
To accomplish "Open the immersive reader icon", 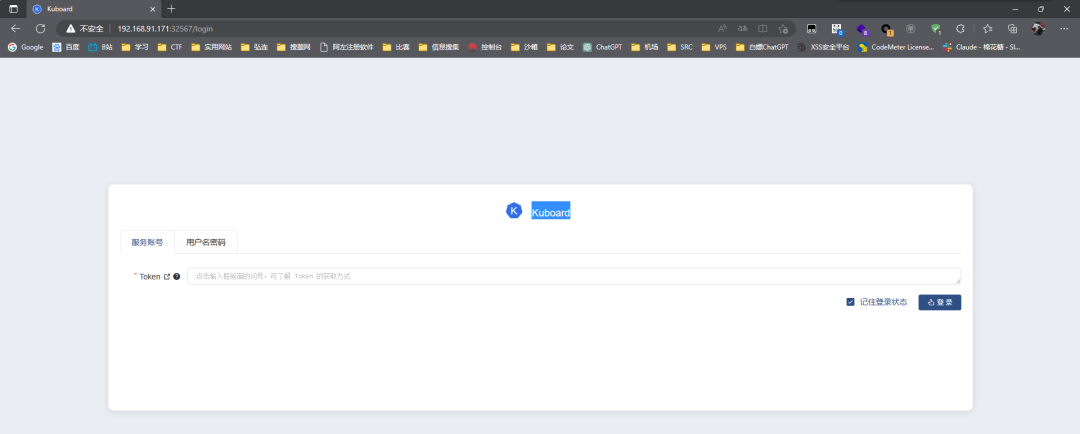I will [762, 29].
